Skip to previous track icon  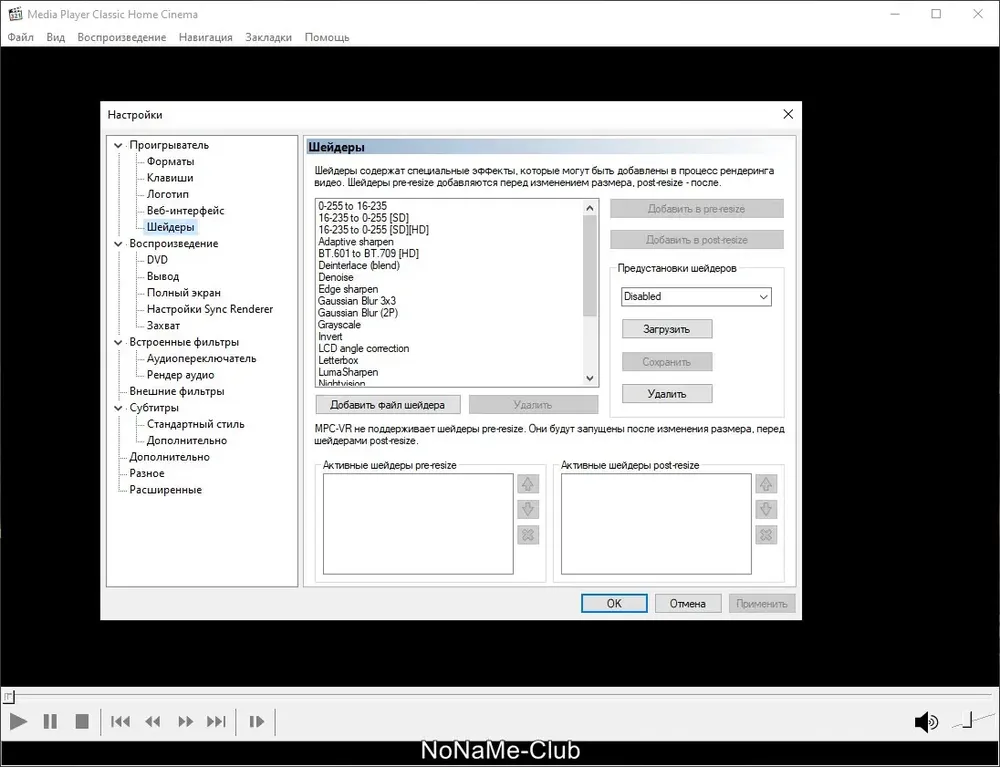121,722
